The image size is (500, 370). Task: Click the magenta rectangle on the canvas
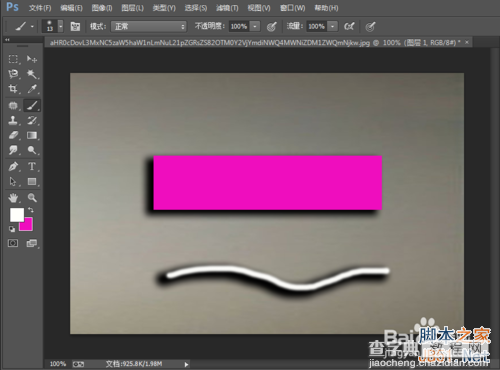tap(267, 183)
